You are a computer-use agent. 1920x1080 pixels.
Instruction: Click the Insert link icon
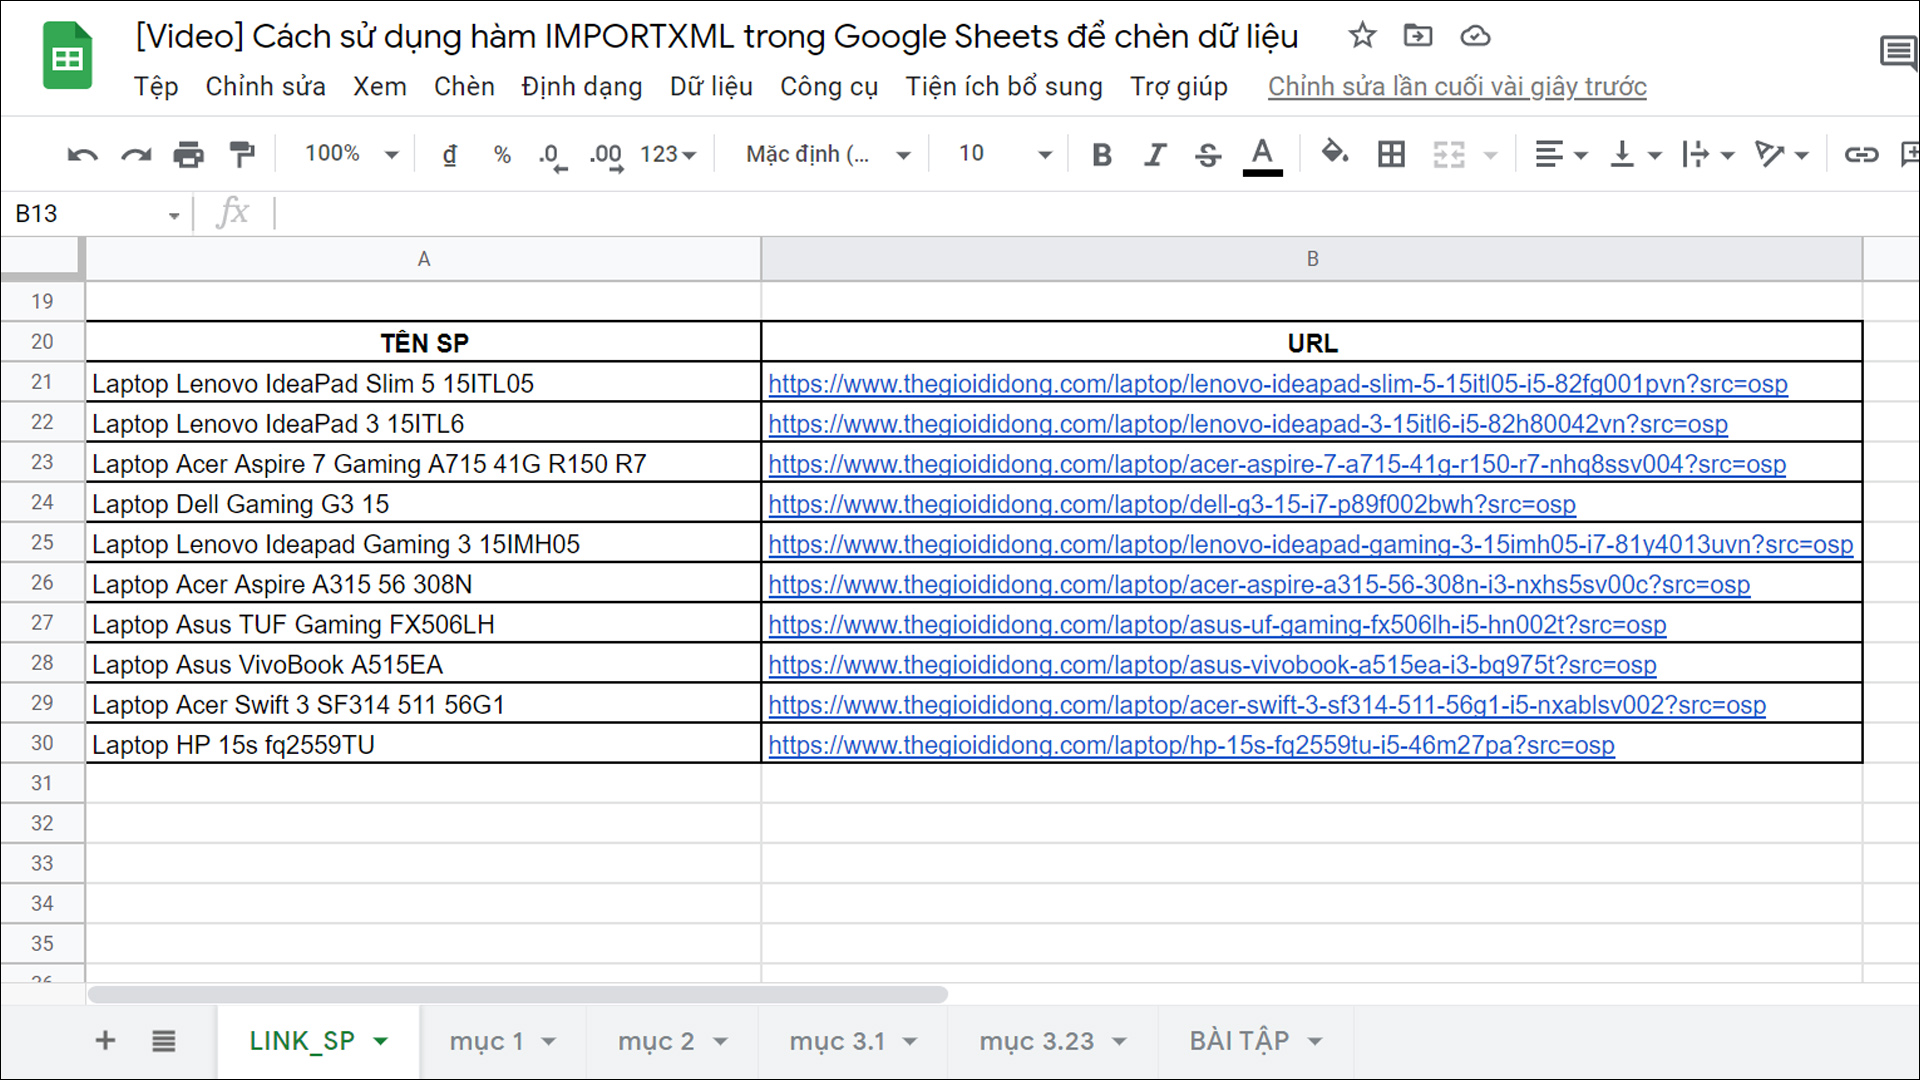tap(1861, 154)
